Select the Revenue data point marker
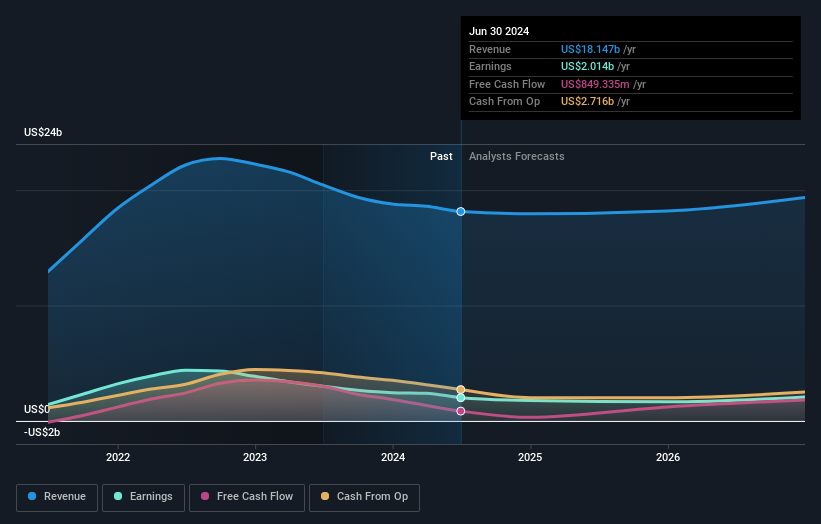Screen dimensions: 821x524 point(461,211)
